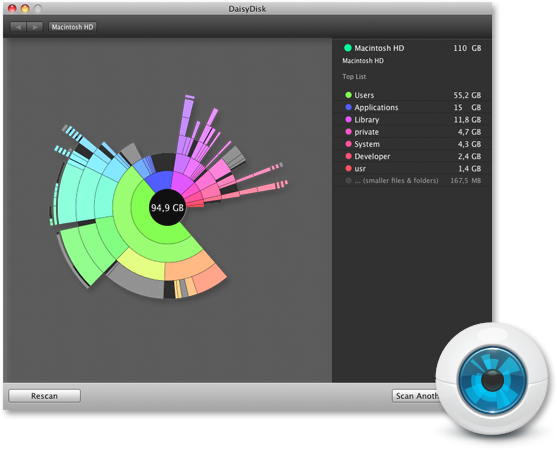Screen dimensions: 557x450
Task: Click the Scan Another button
Action: pos(417,396)
